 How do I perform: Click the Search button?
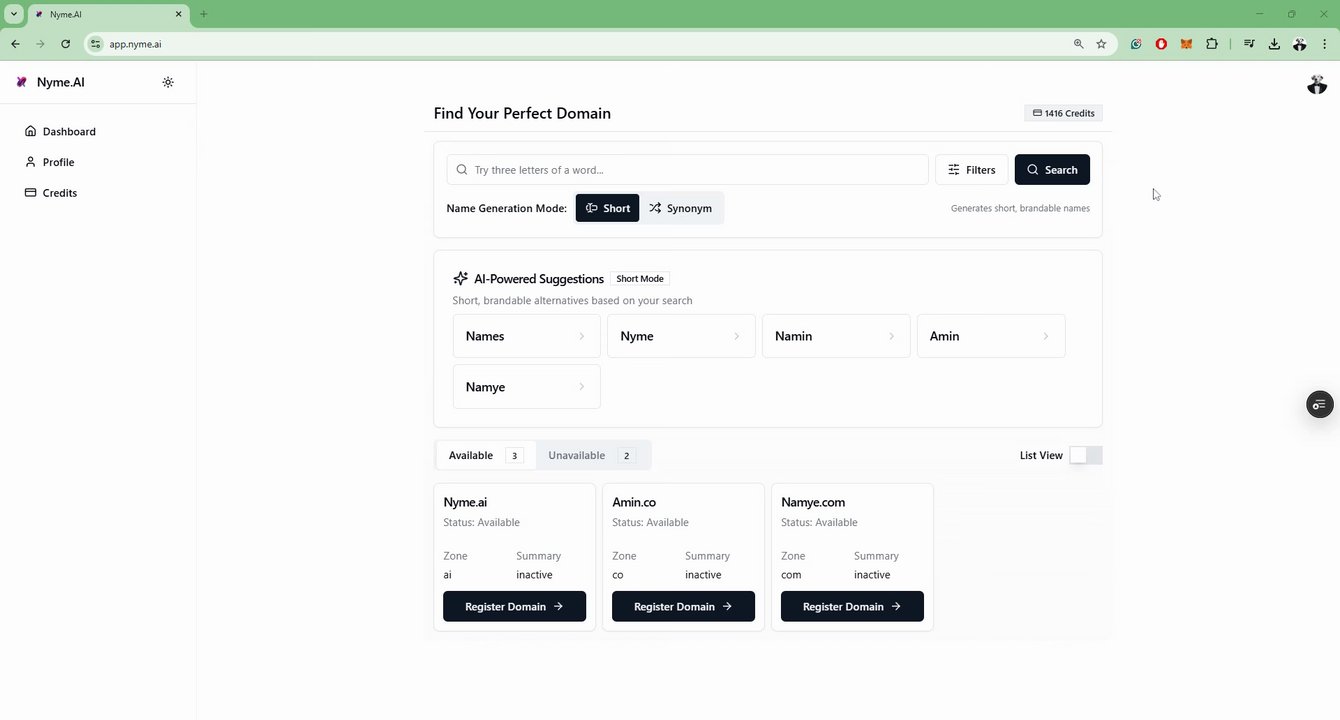click(x=1052, y=170)
